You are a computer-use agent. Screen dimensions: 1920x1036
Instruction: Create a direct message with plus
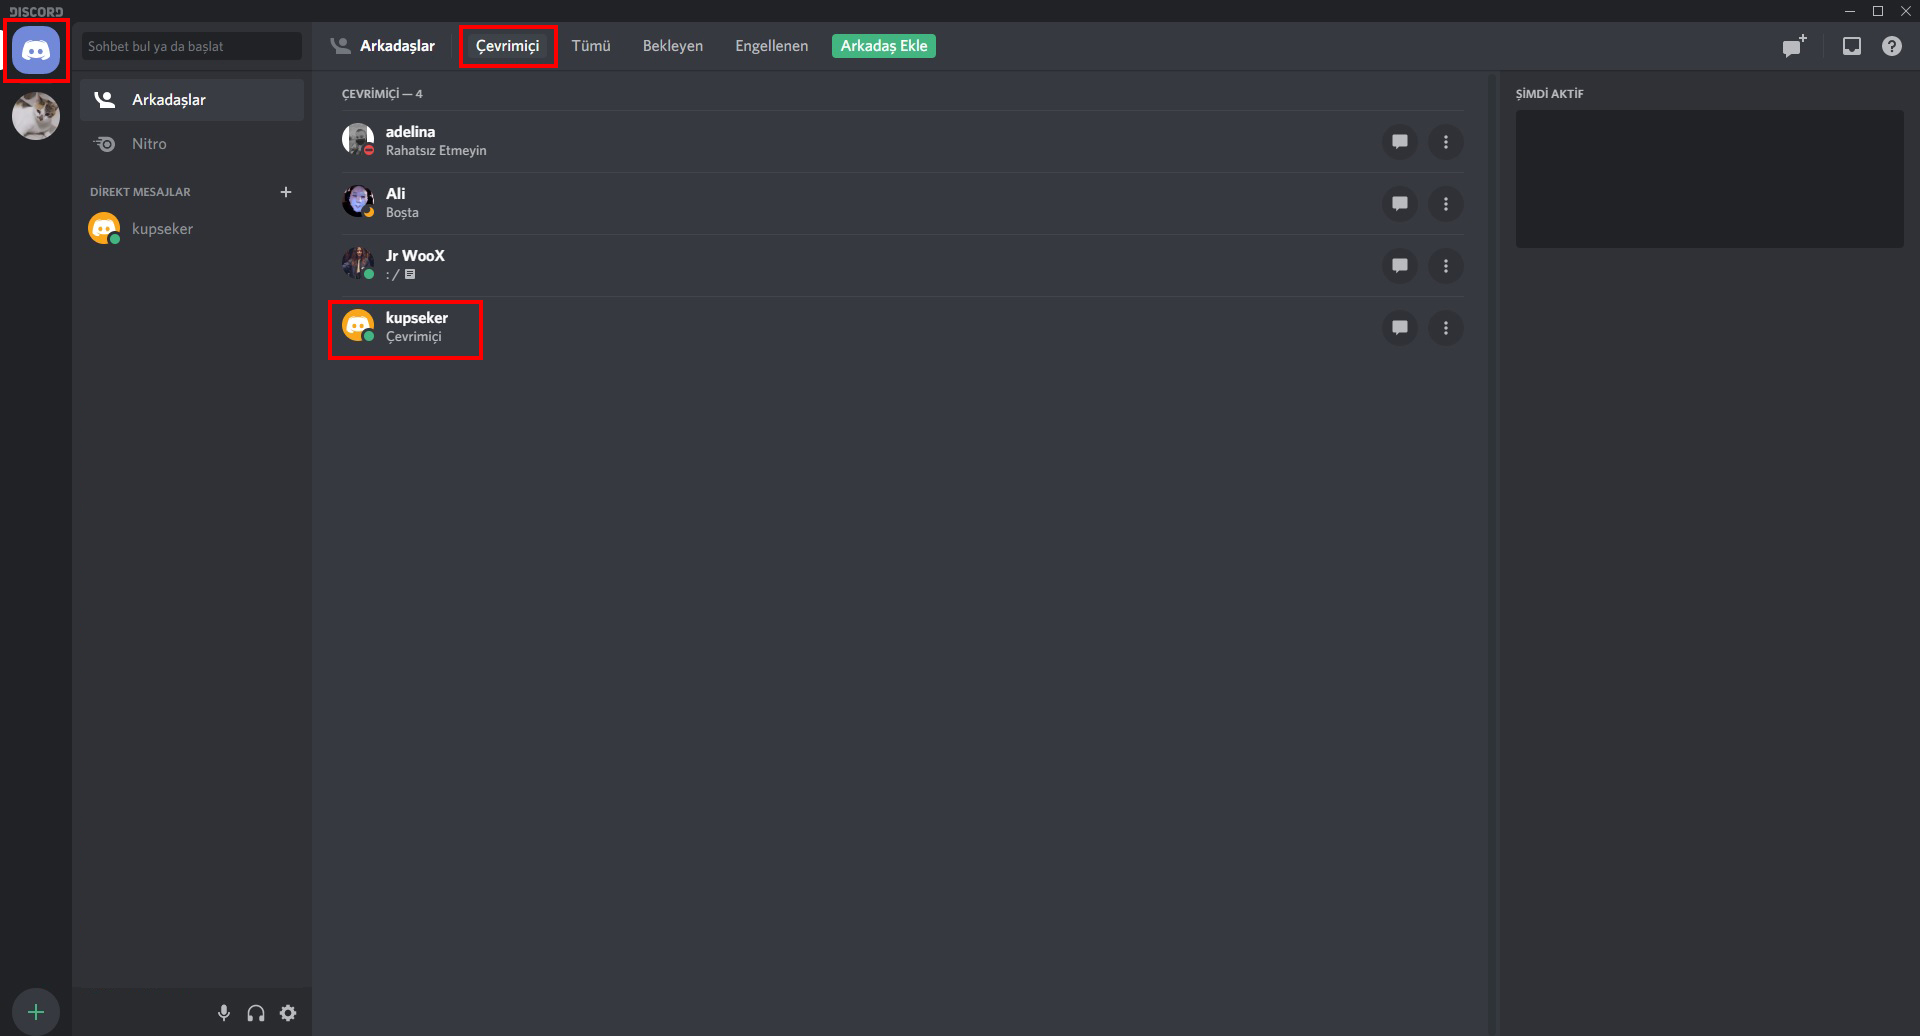tap(286, 192)
